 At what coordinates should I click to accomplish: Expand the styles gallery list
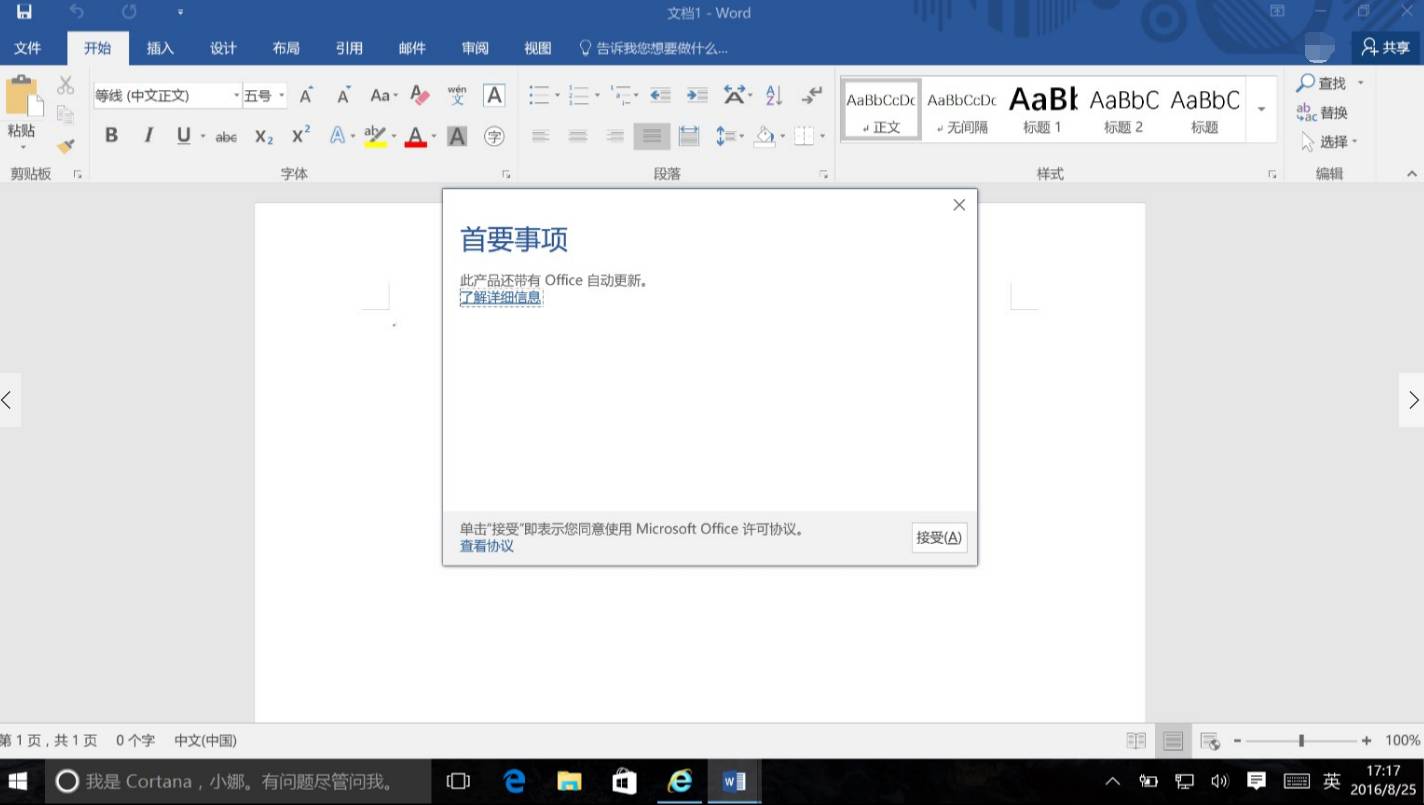[1261, 109]
